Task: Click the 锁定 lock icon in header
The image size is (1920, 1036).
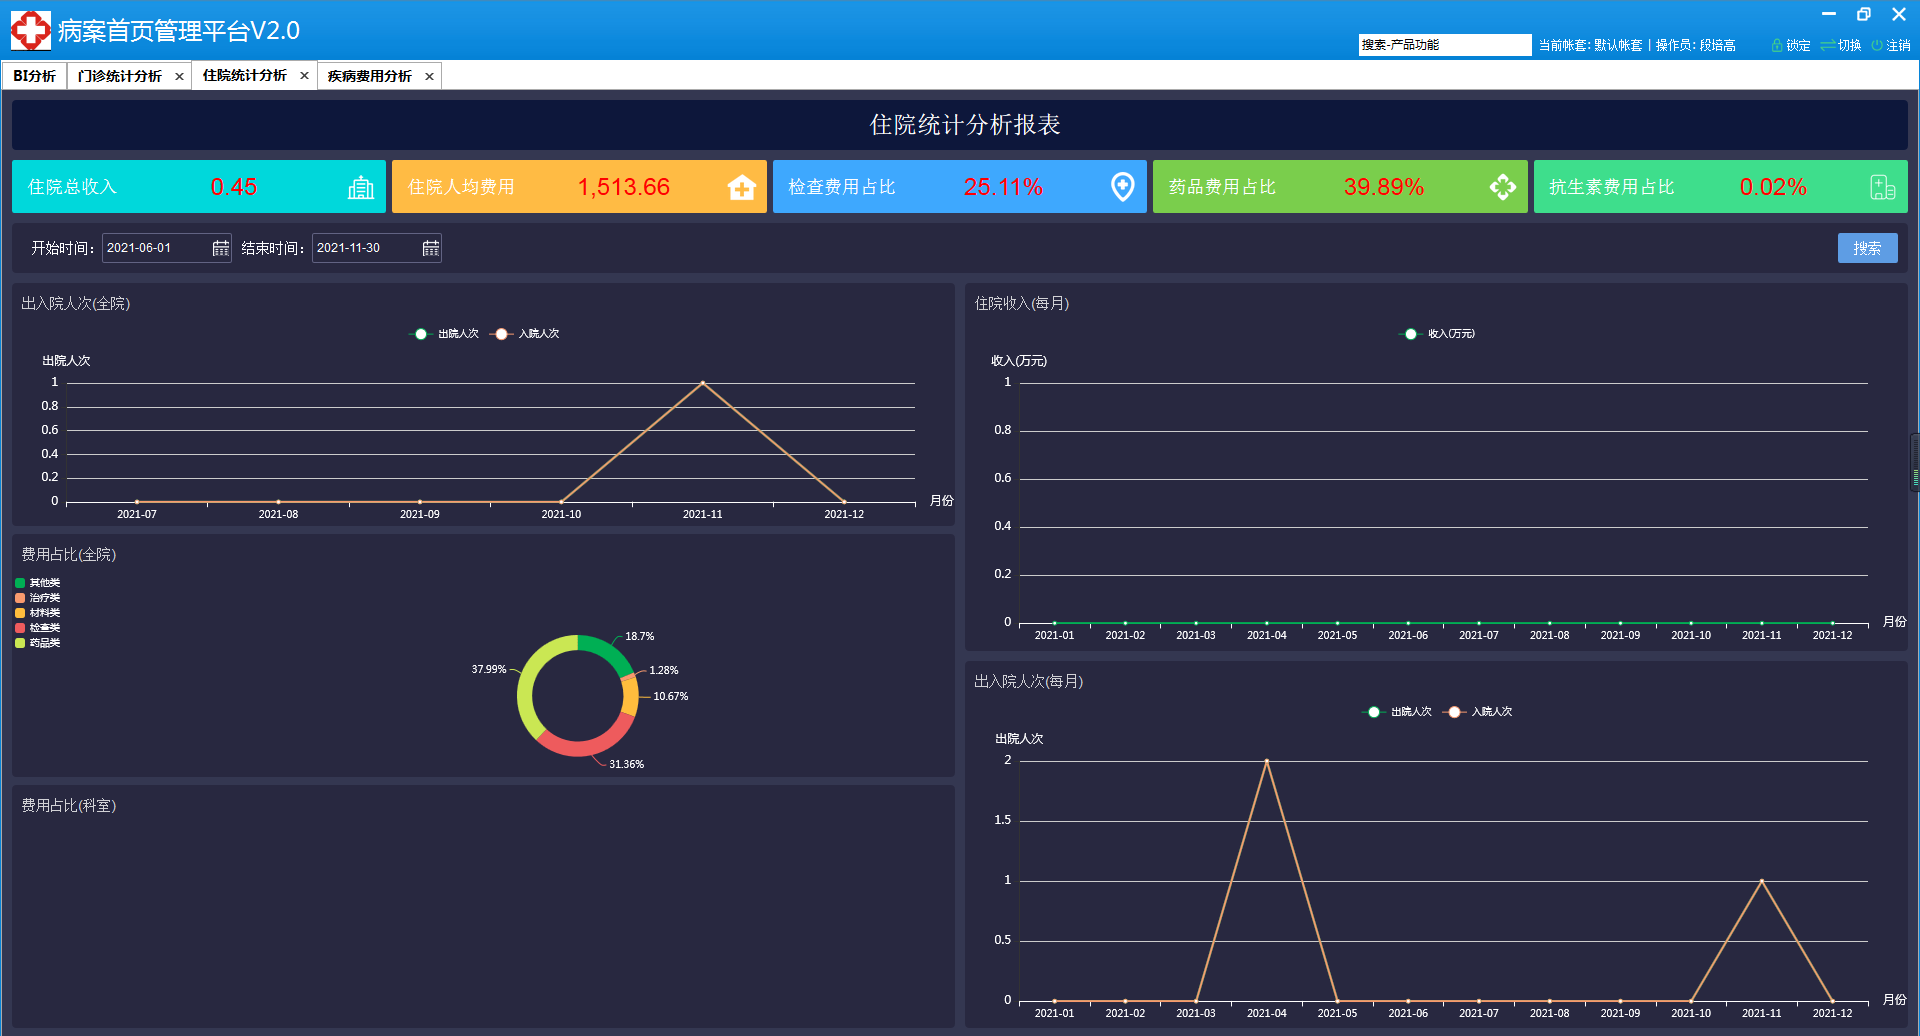Action: 1777,46
